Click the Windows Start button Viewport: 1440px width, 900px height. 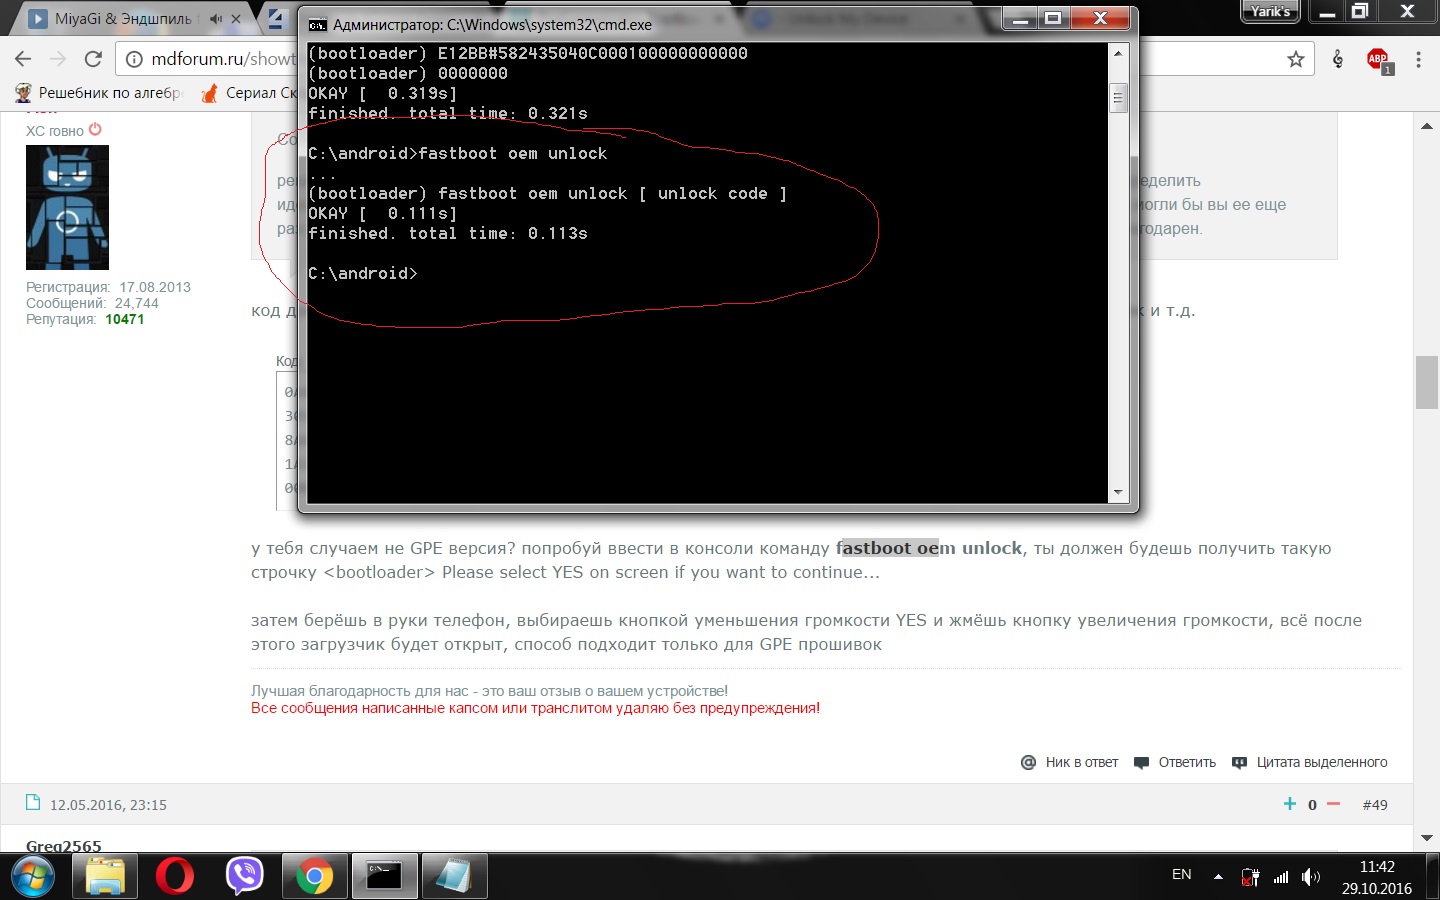click(32, 877)
